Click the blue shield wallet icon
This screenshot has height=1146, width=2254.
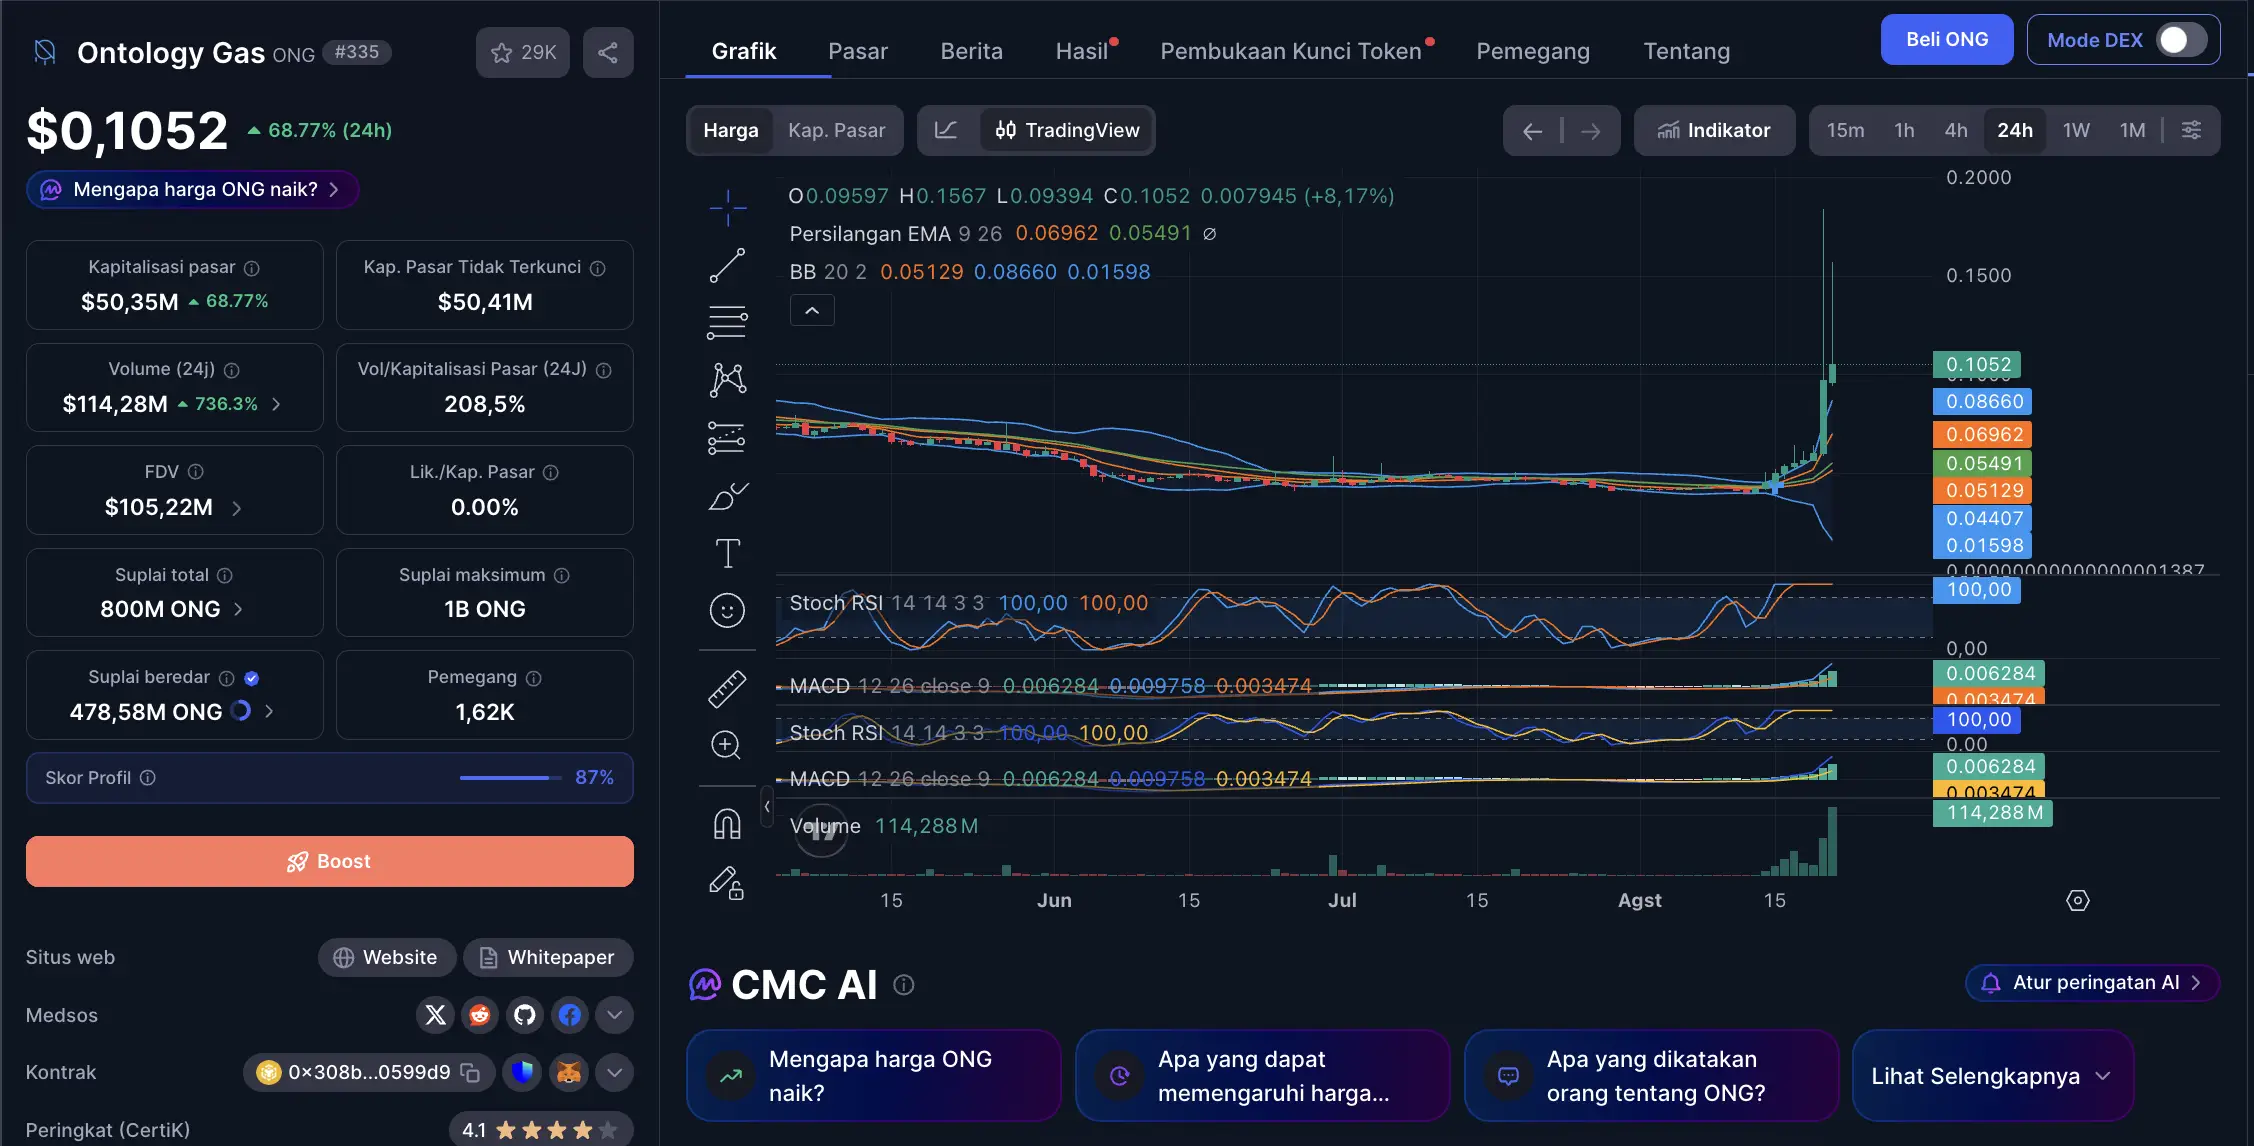[522, 1073]
